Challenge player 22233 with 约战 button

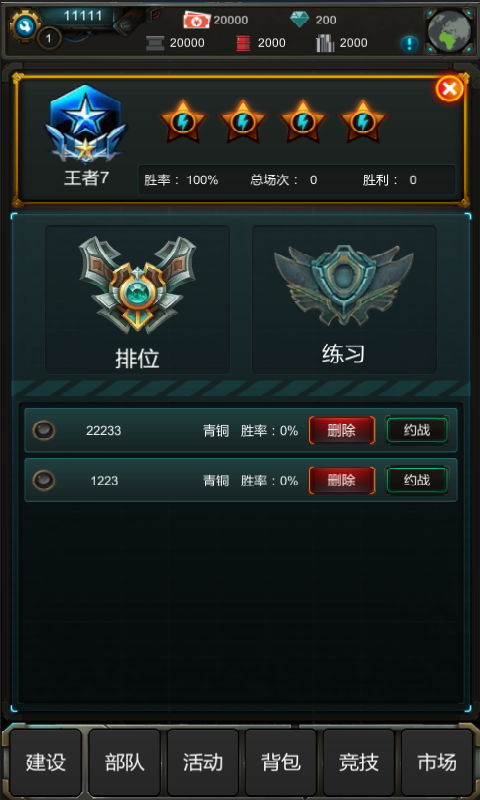click(417, 430)
